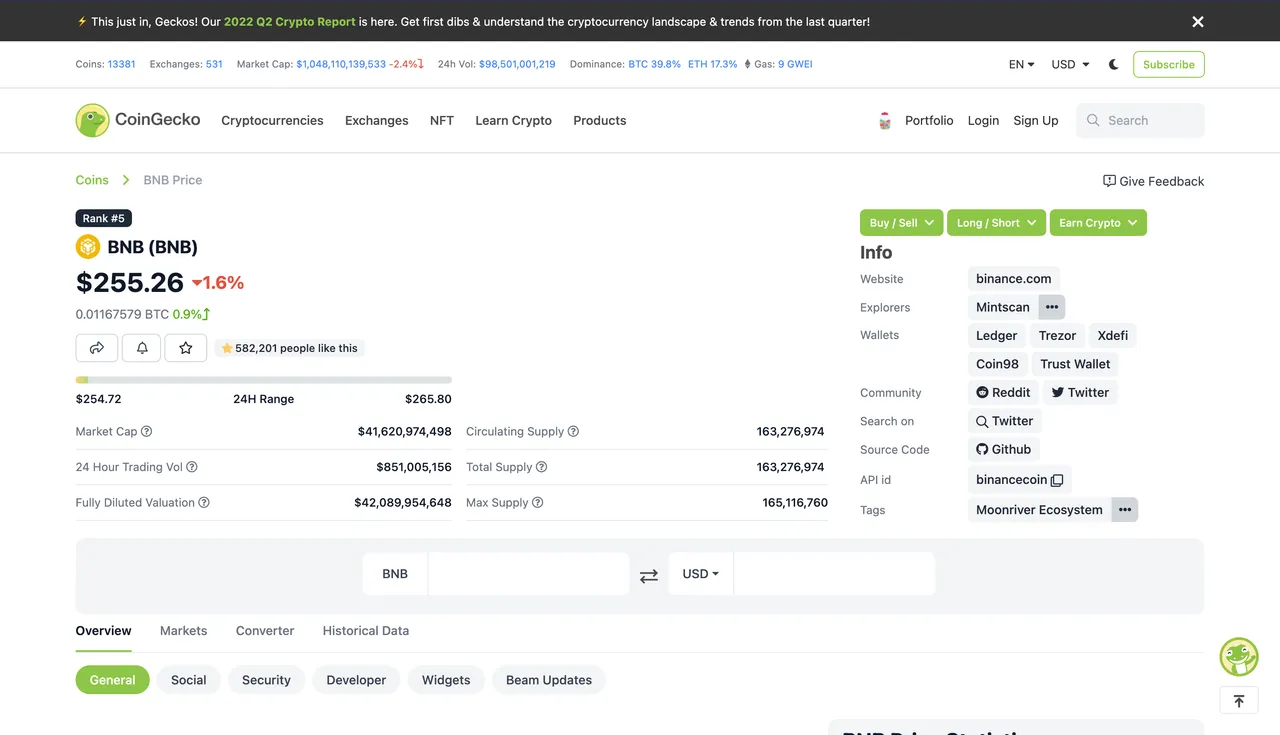Click the Give Feedback link

(x=1154, y=181)
